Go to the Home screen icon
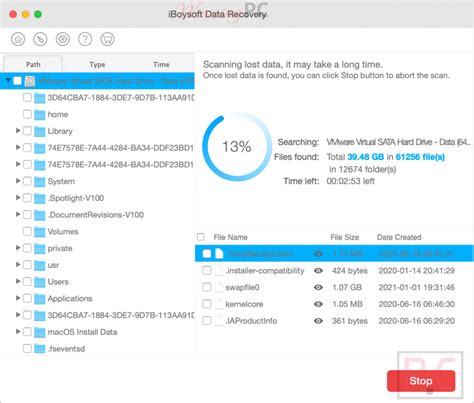 [x=18, y=39]
